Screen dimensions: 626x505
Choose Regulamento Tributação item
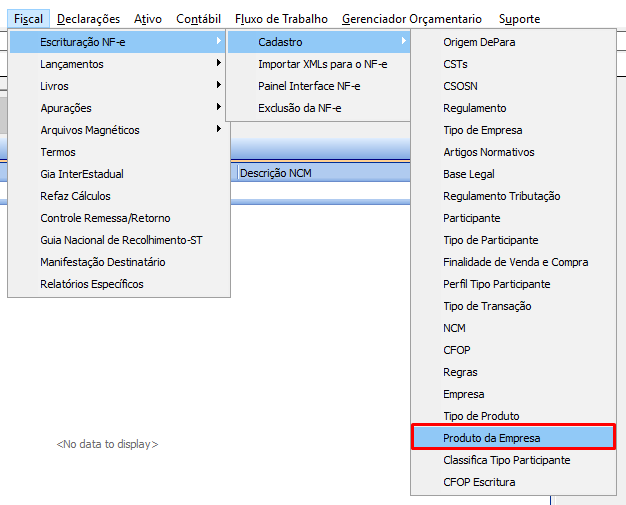501,196
